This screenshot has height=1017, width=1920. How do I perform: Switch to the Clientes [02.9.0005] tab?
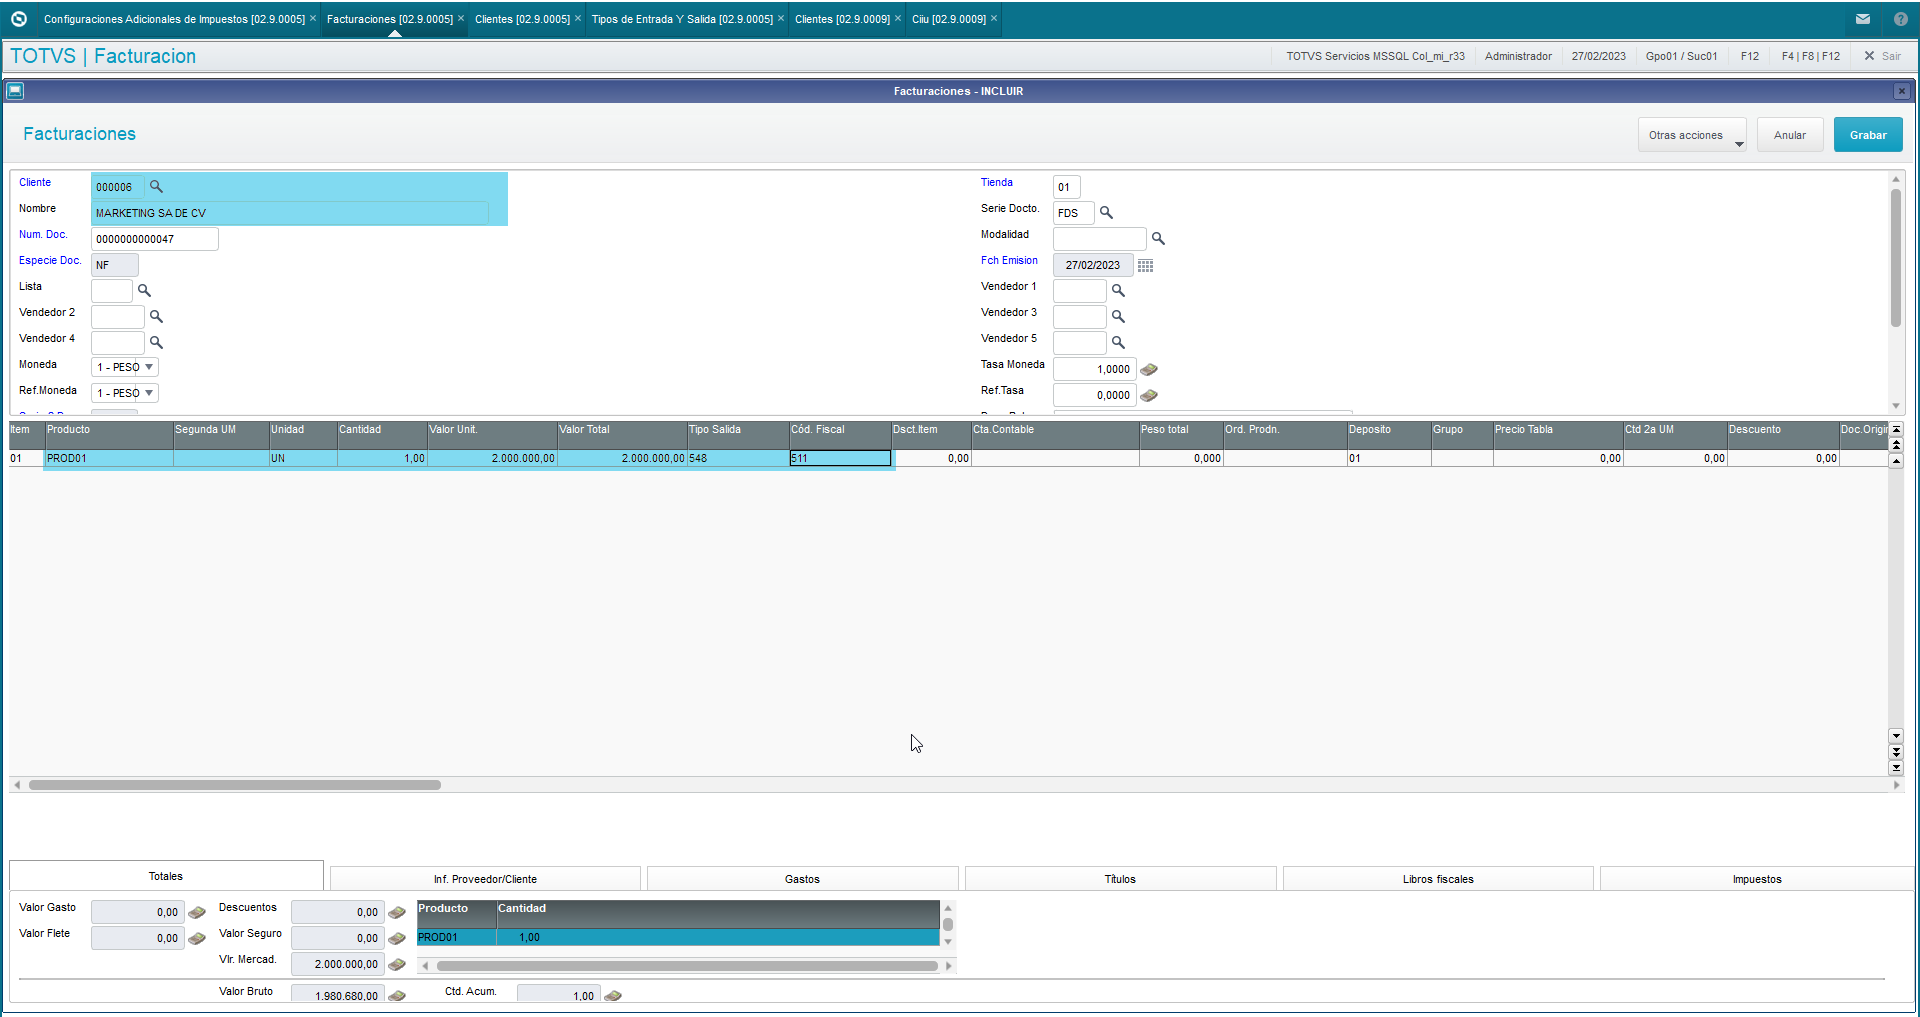coord(522,19)
